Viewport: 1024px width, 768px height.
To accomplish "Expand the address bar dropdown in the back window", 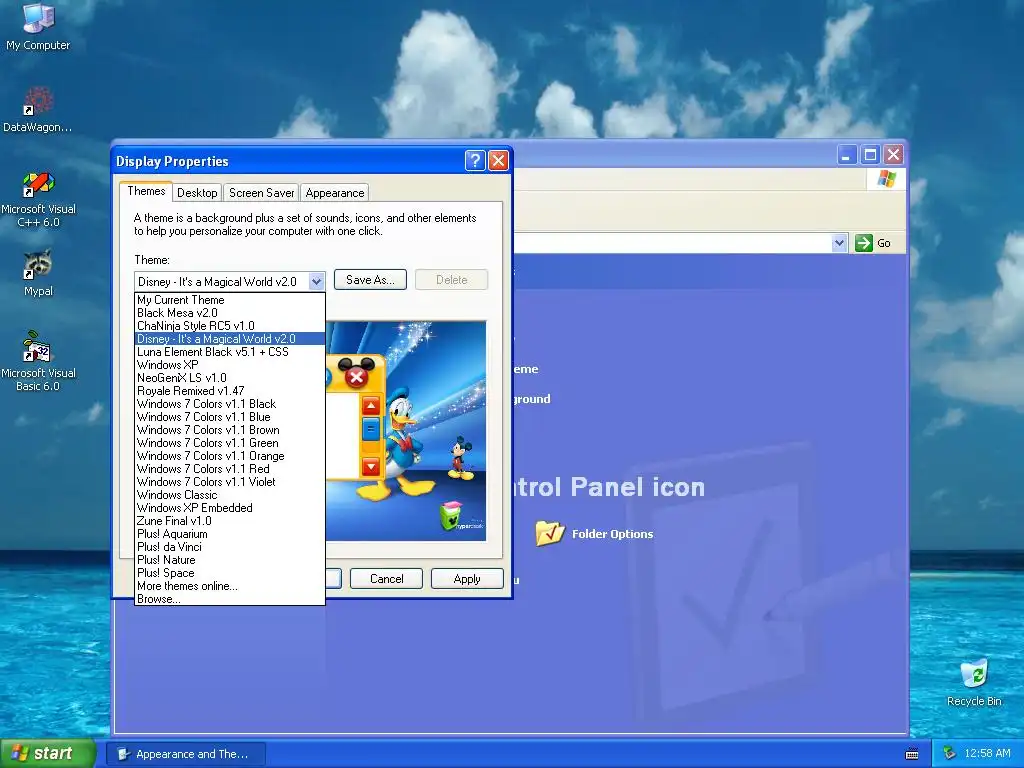I will (x=839, y=243).
